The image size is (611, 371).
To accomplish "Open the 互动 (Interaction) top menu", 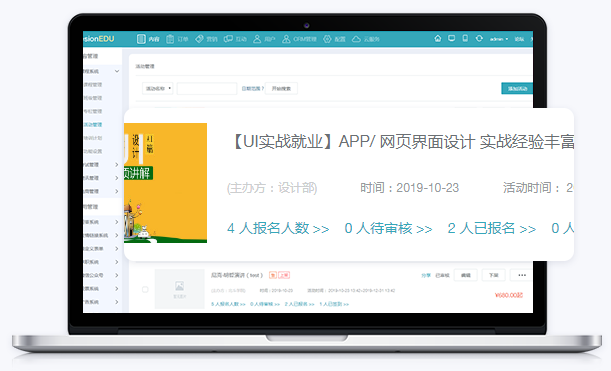I will [235, 39].
